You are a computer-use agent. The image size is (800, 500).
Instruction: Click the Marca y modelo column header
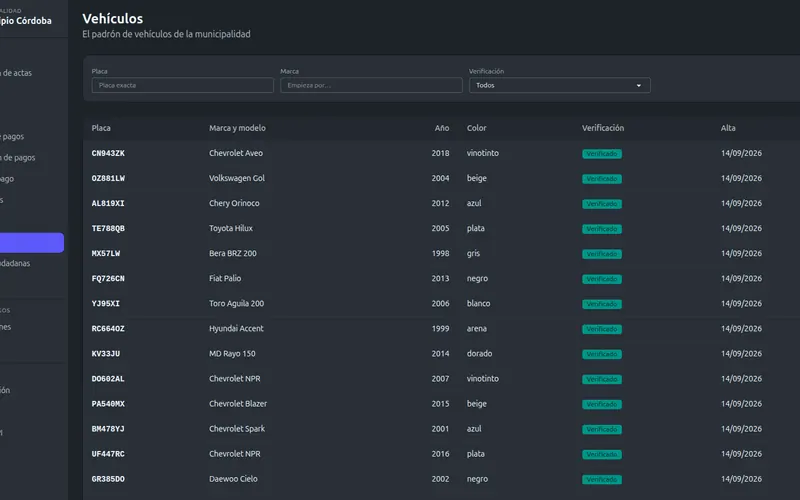237,128
